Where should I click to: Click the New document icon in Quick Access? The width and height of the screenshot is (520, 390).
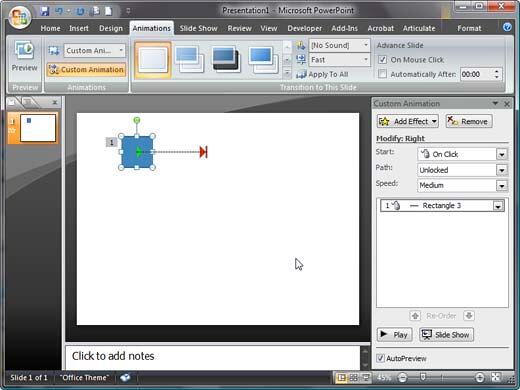point(108,11)
